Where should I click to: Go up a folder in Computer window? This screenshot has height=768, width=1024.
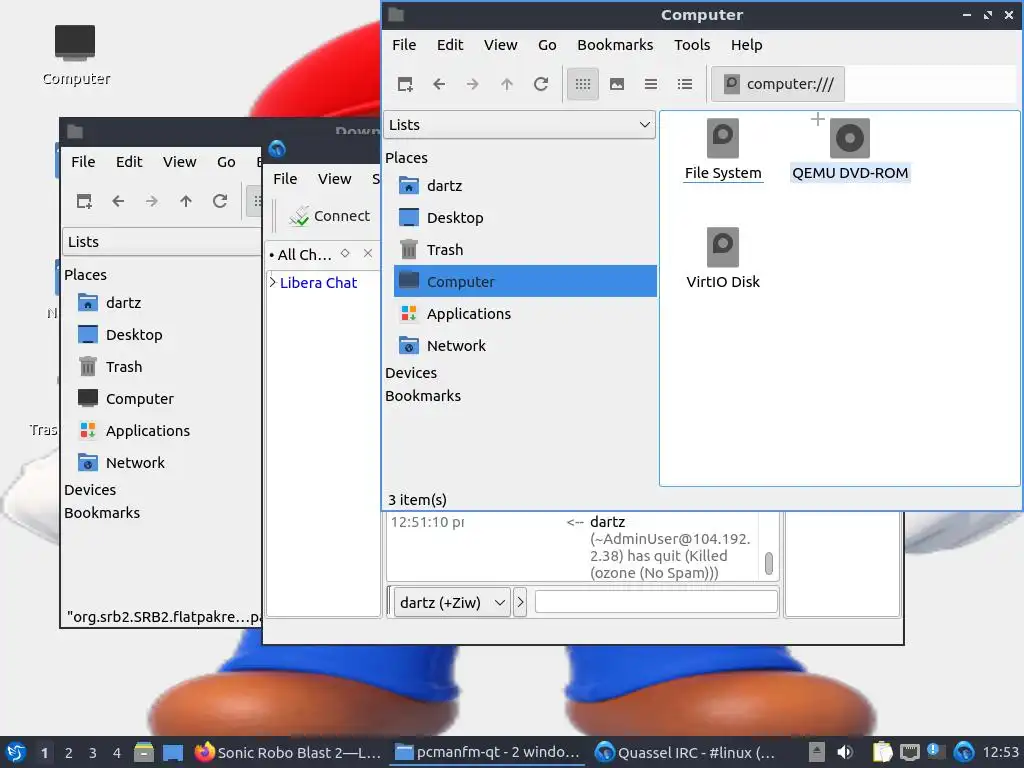(507, 84)
